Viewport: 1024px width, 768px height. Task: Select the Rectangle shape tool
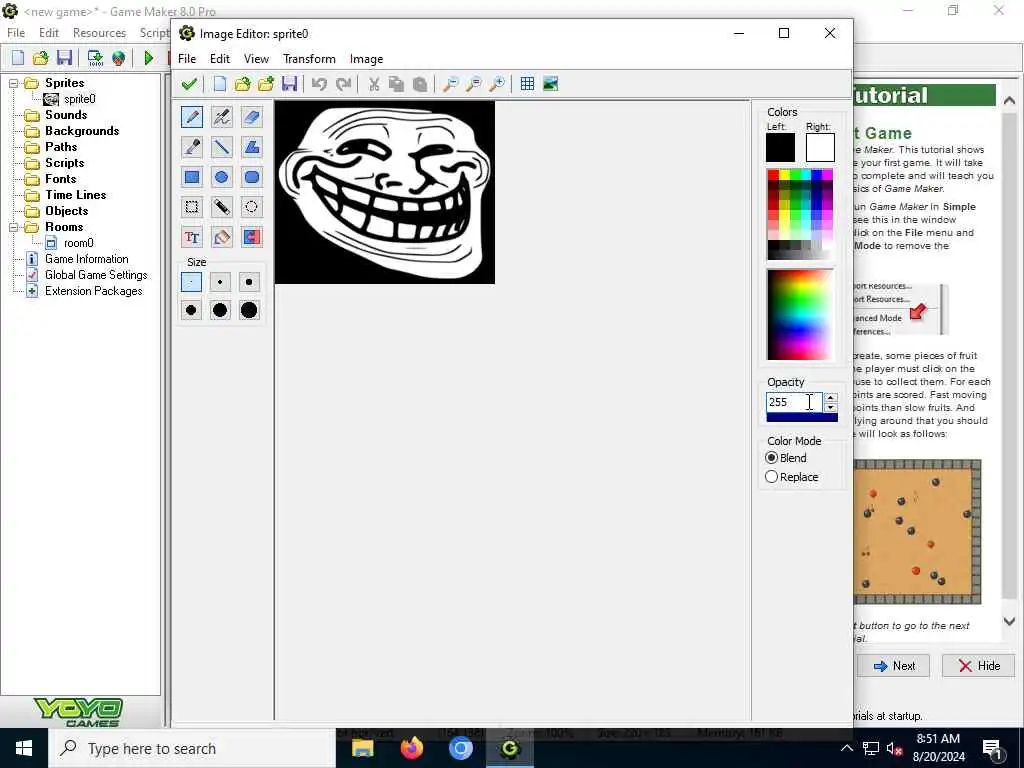[x=192, y=177]
